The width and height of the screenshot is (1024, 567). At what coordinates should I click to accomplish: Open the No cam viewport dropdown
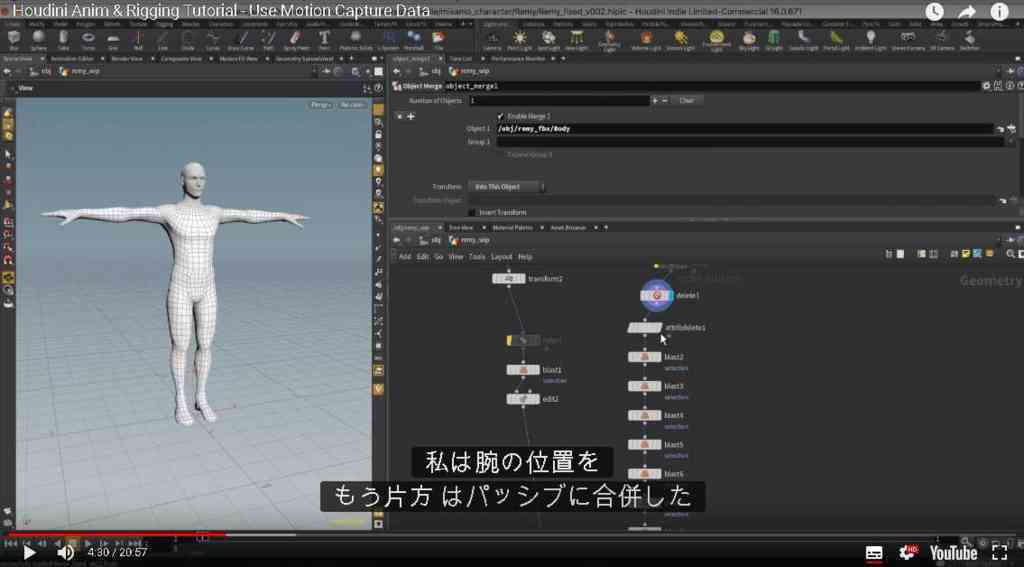[x=352, y=105]
